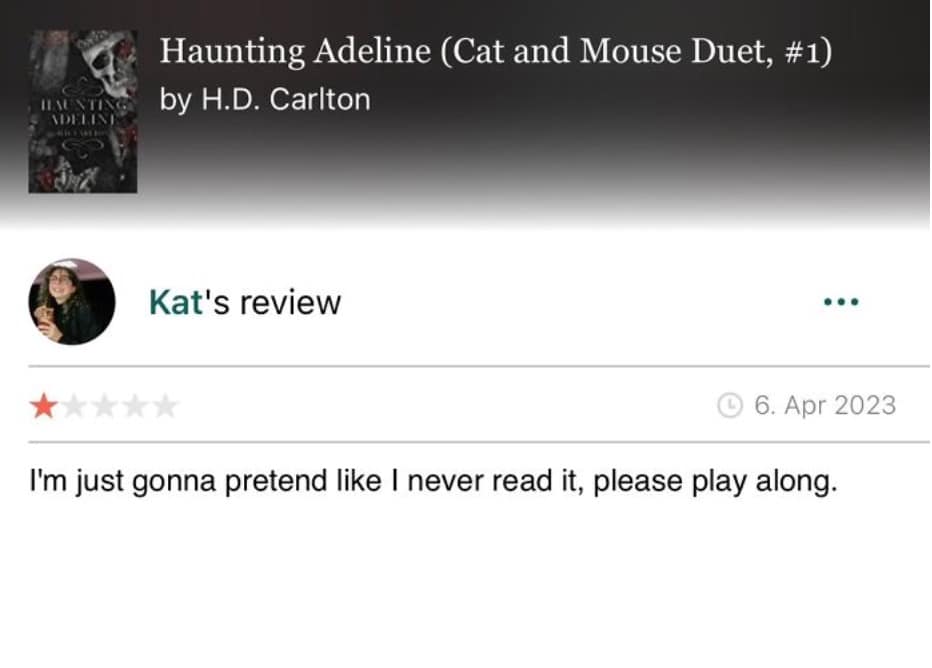Tap the Haunting Adeline book cover
932x668 pixels.
(82, 110)
